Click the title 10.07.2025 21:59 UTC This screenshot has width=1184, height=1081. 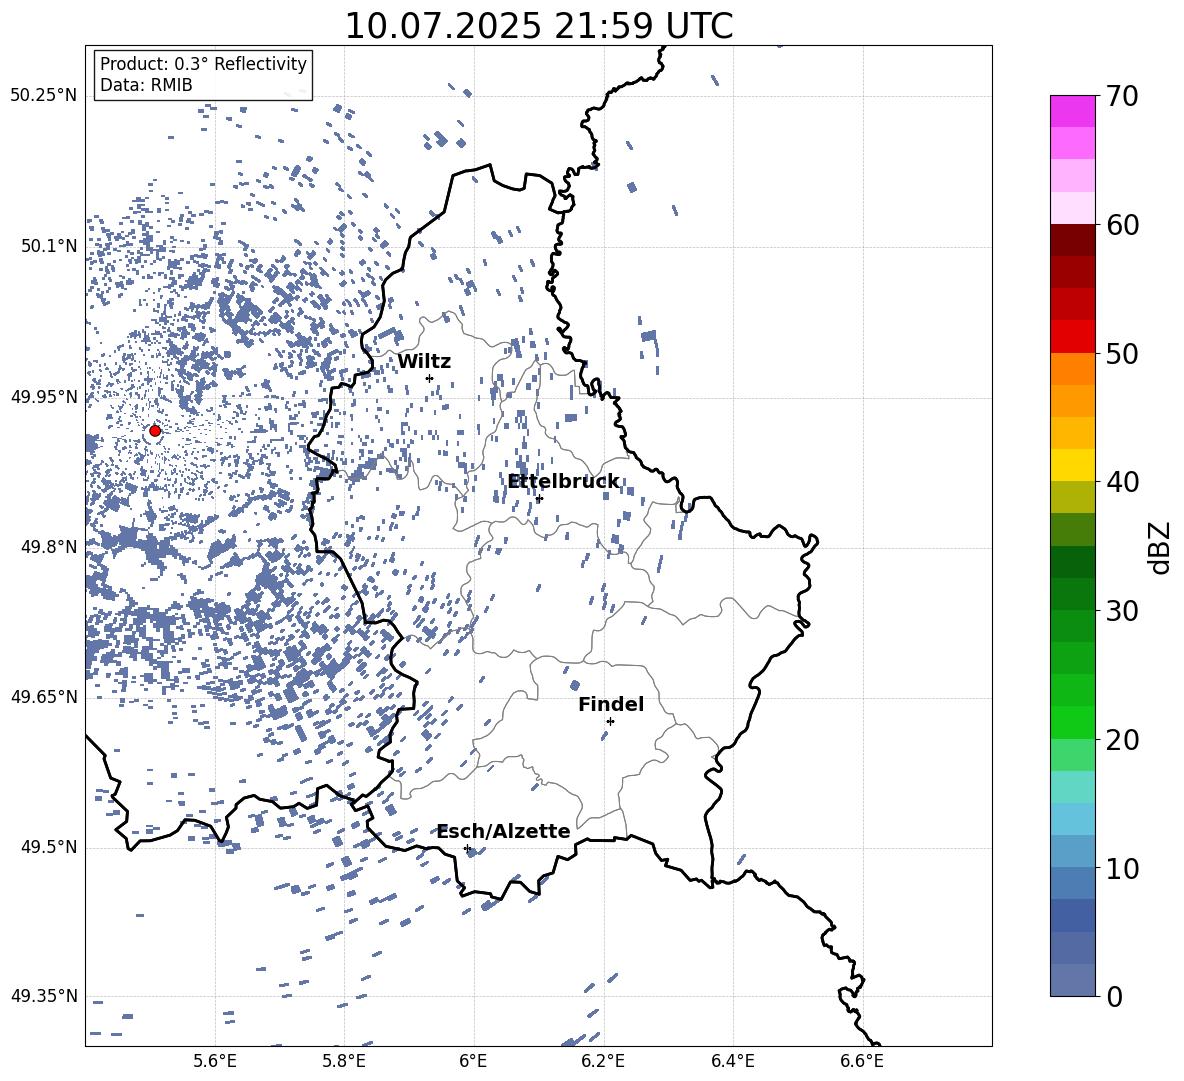(x=538, y=26)
